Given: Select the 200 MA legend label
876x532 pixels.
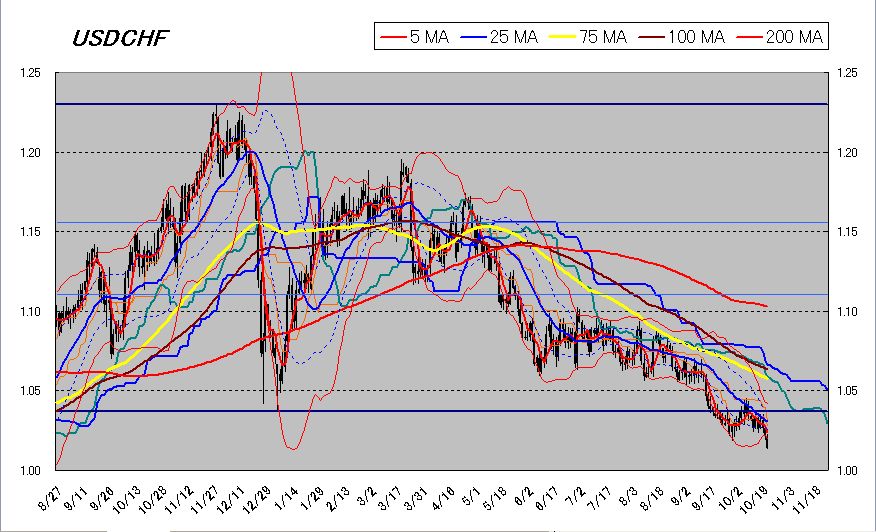Looking at the screenshot, I should [x=794, y=37].
